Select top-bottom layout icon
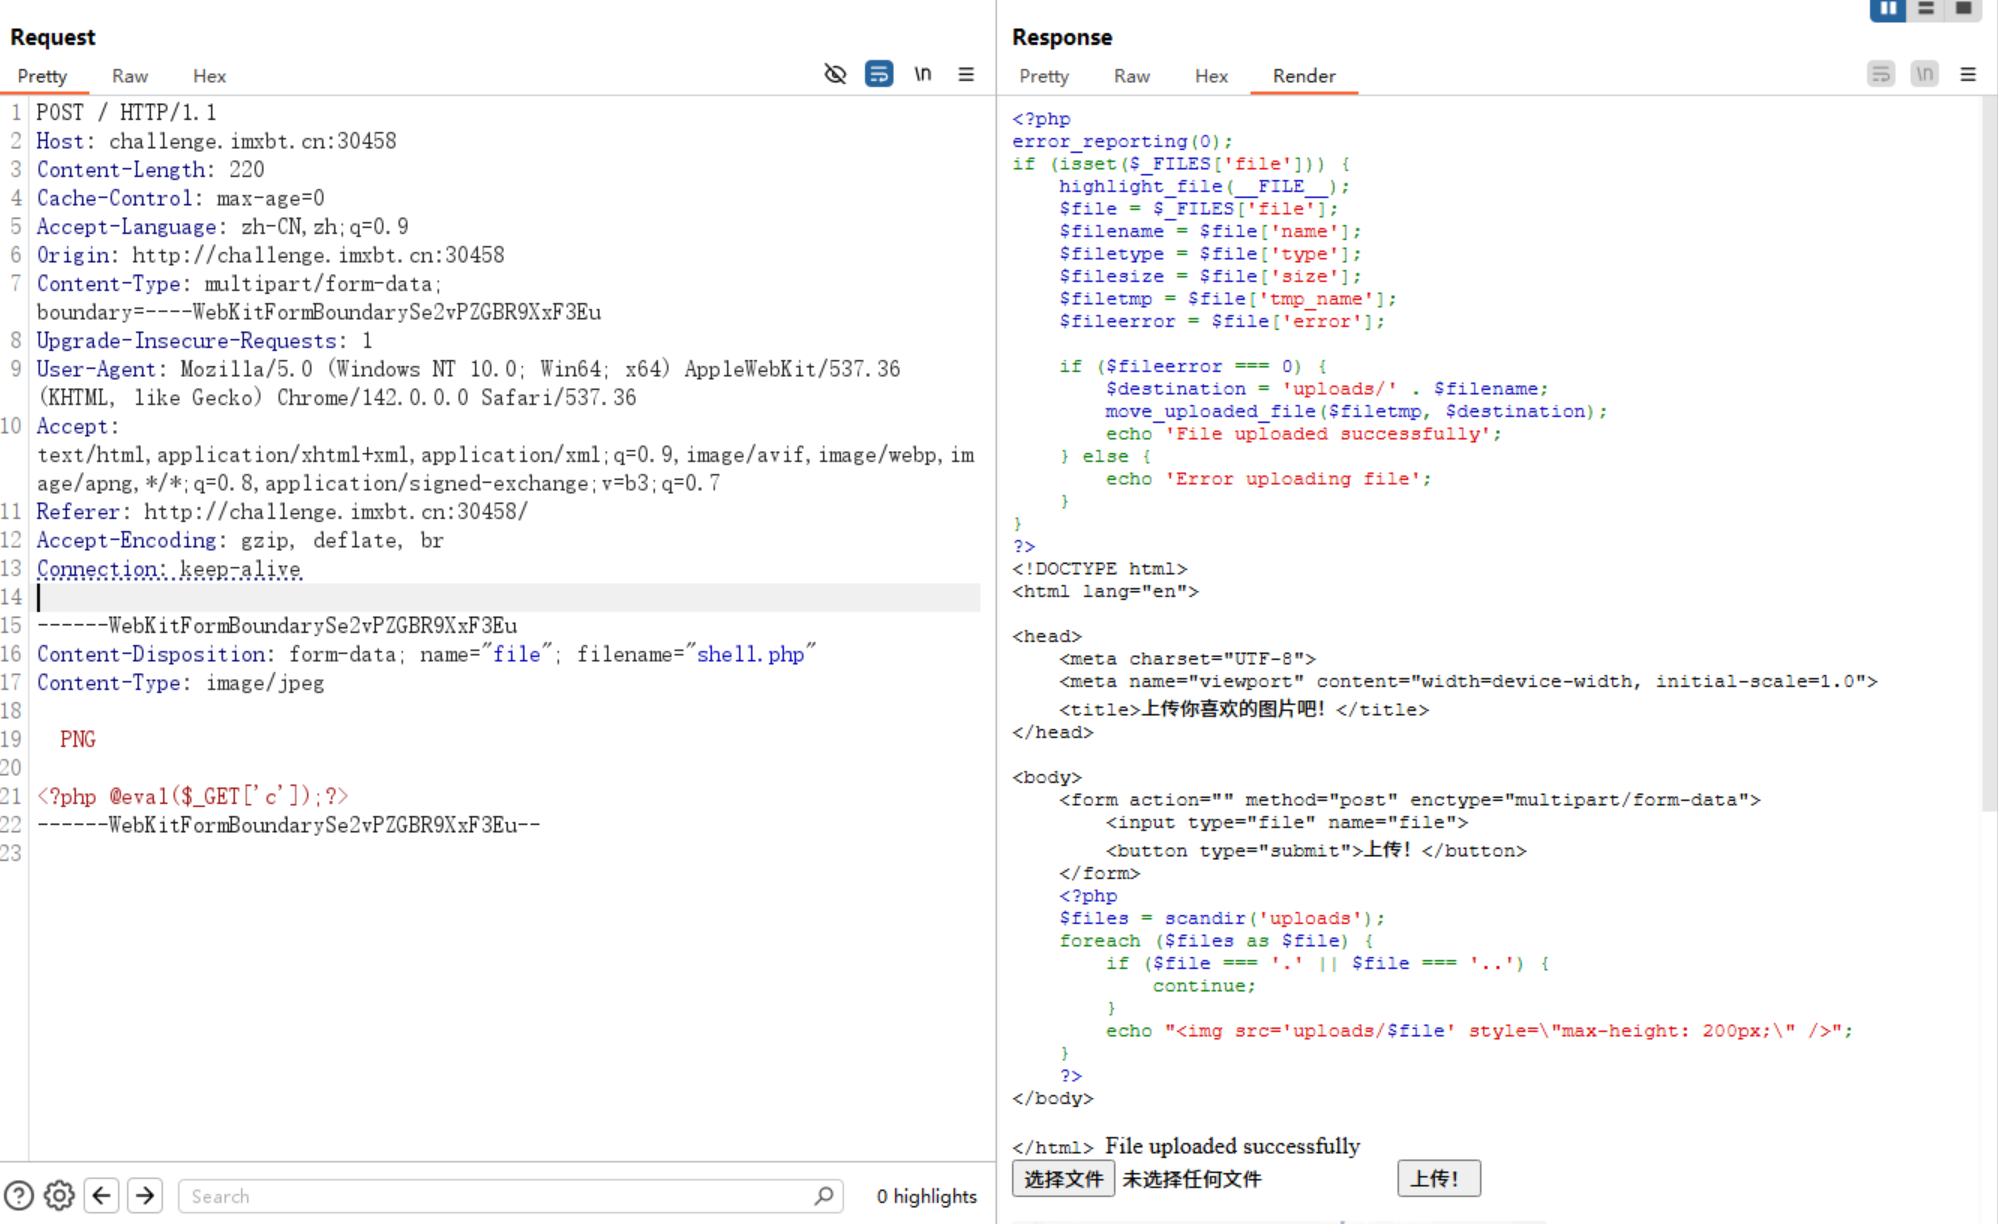Viewport: 1998px width, 1224px height. point(1926,9)
